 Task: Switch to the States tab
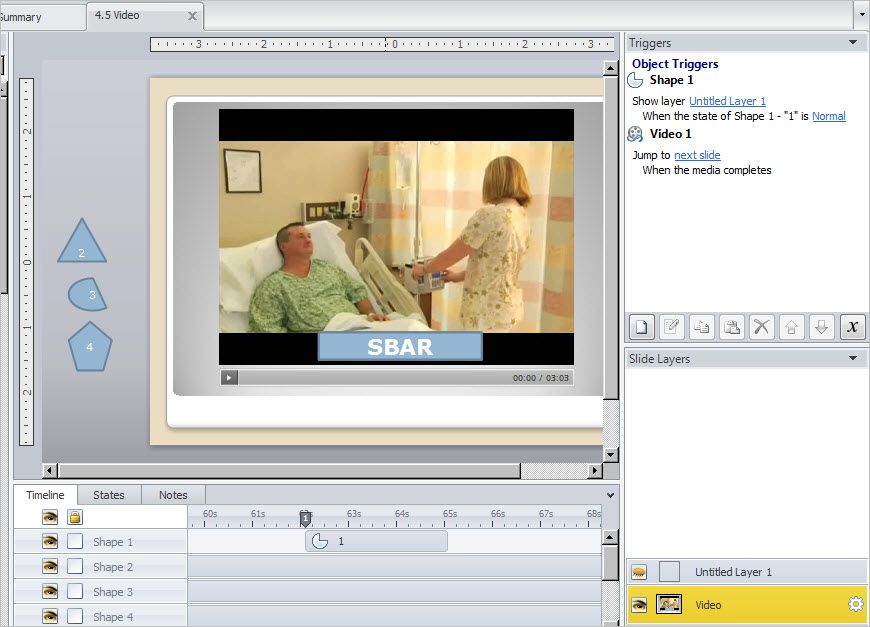(109, 495)
